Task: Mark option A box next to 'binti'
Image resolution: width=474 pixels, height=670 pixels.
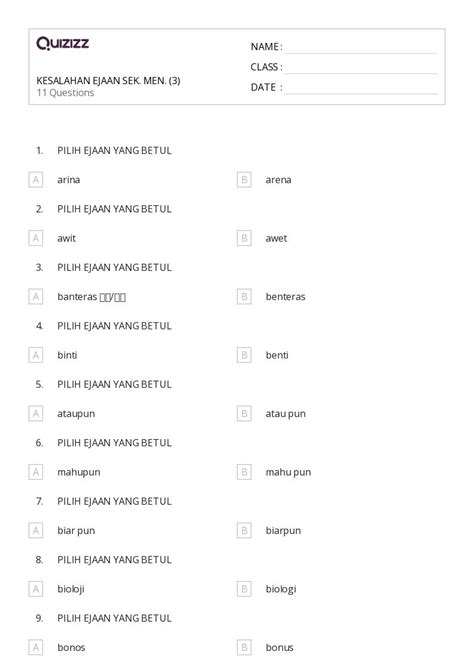Action: [36, 355]
